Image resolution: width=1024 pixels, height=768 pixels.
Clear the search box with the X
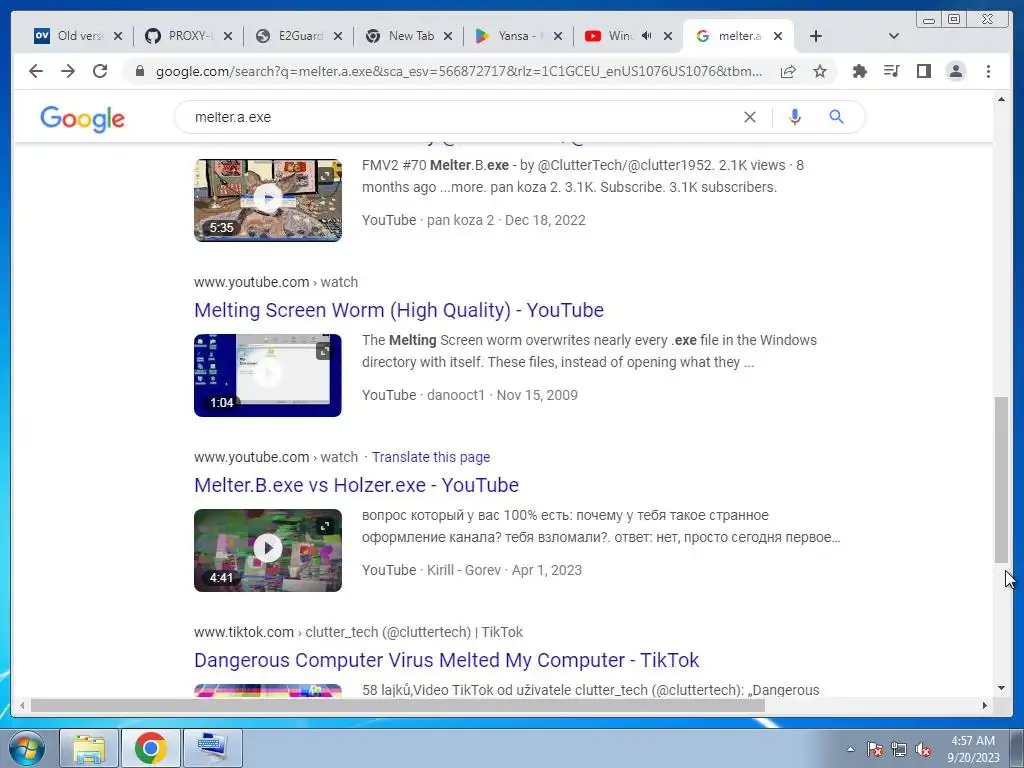(750, 117)
